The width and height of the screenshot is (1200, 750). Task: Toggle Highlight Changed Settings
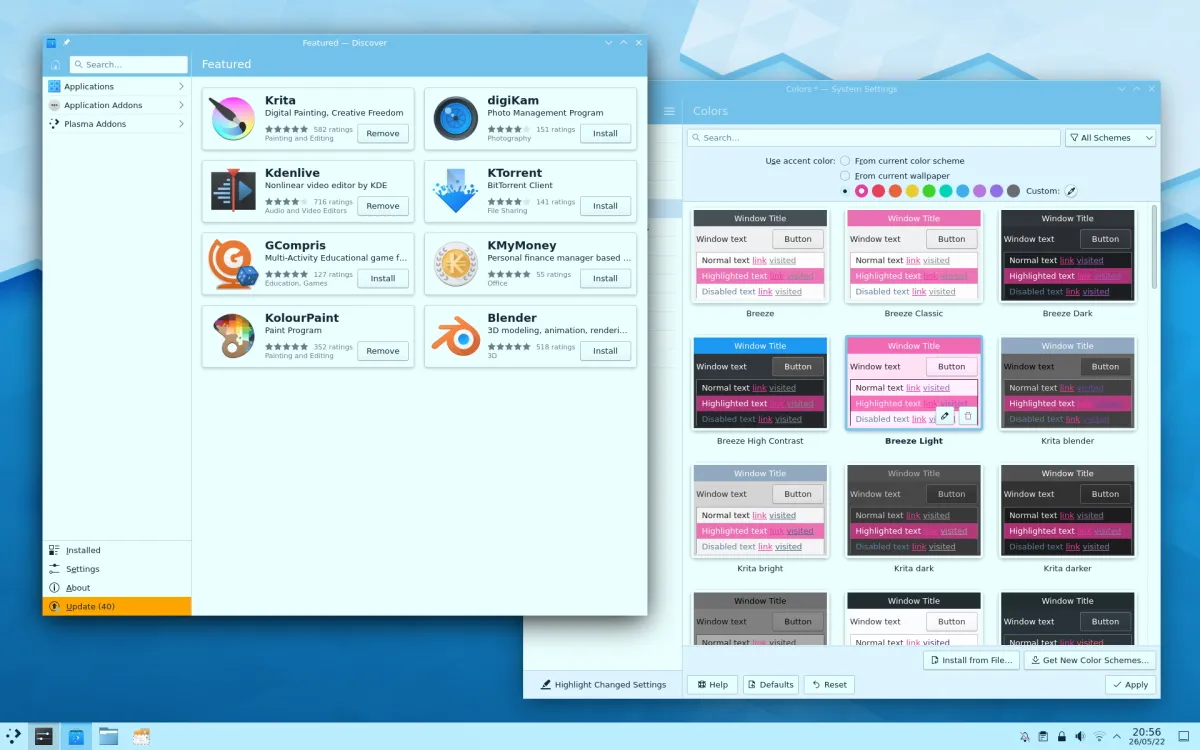pos(603,685)
